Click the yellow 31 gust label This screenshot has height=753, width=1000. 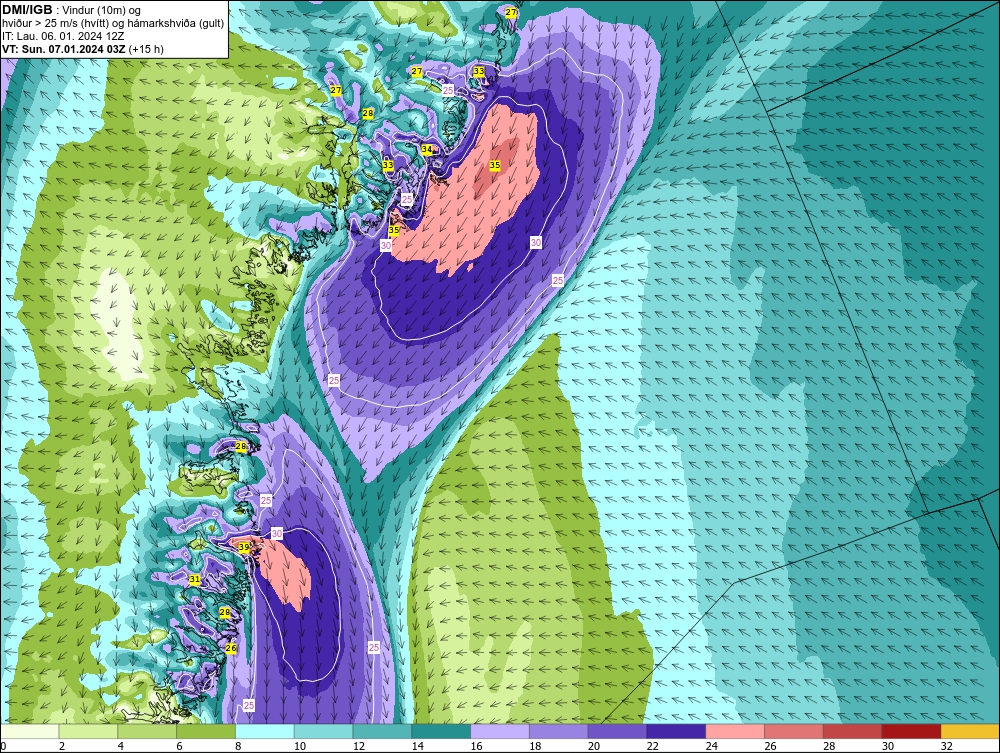click(x=195, y=580)
